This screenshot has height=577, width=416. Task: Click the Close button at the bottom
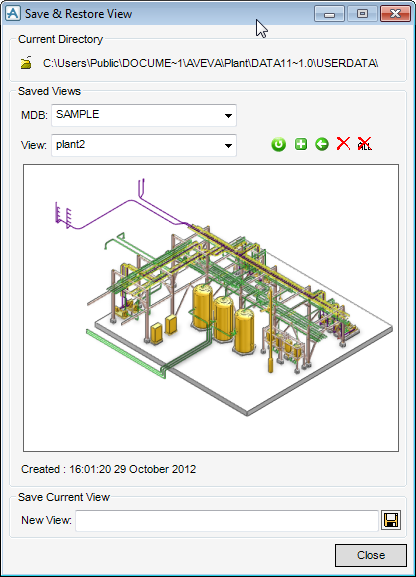tap(371, 555)
